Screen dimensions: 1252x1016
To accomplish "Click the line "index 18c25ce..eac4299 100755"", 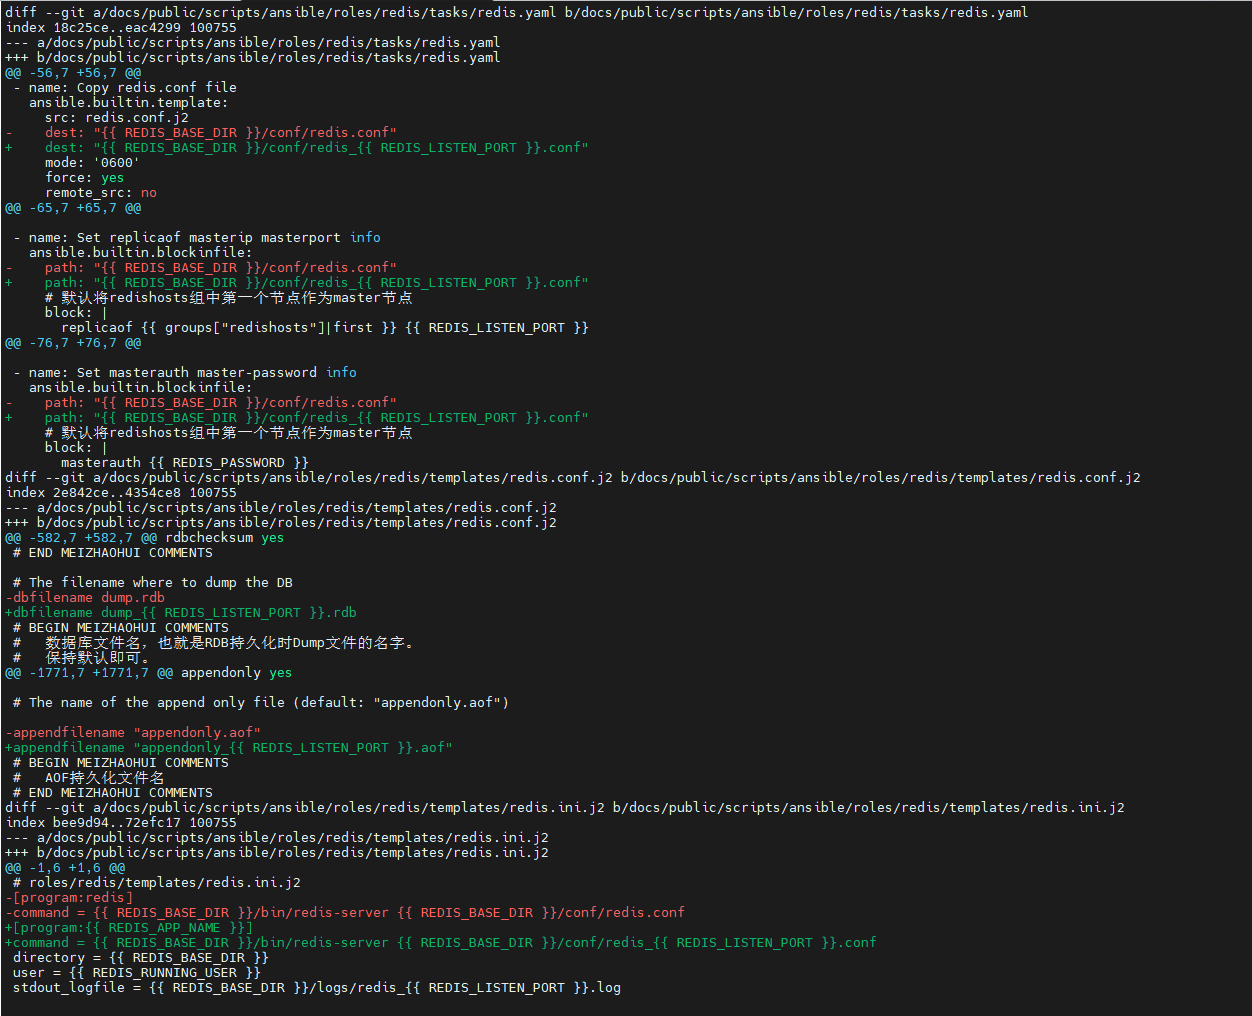I will tap(121, 27).
